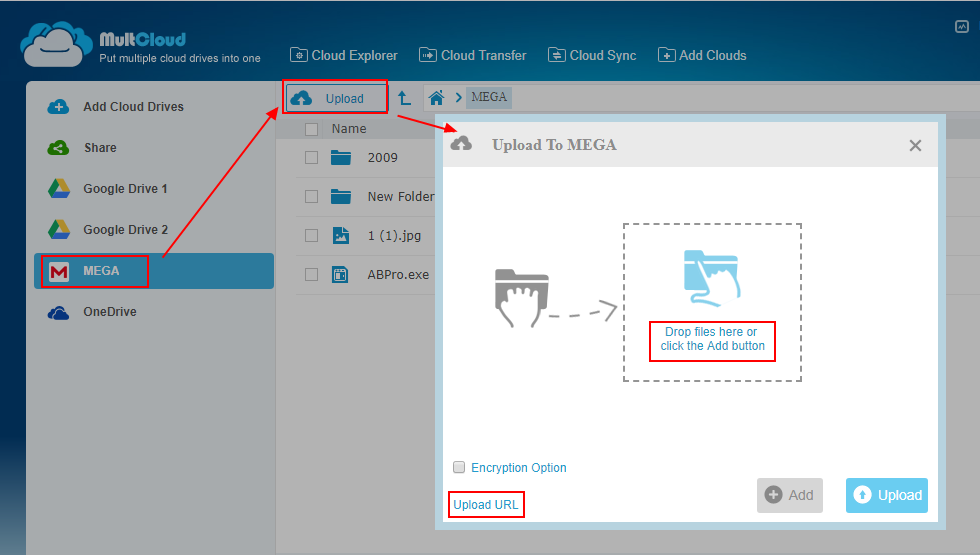Go up one folder level arrow
Image resolution: width=980 pixels, height=555 pixels.
tap(404, 98)
